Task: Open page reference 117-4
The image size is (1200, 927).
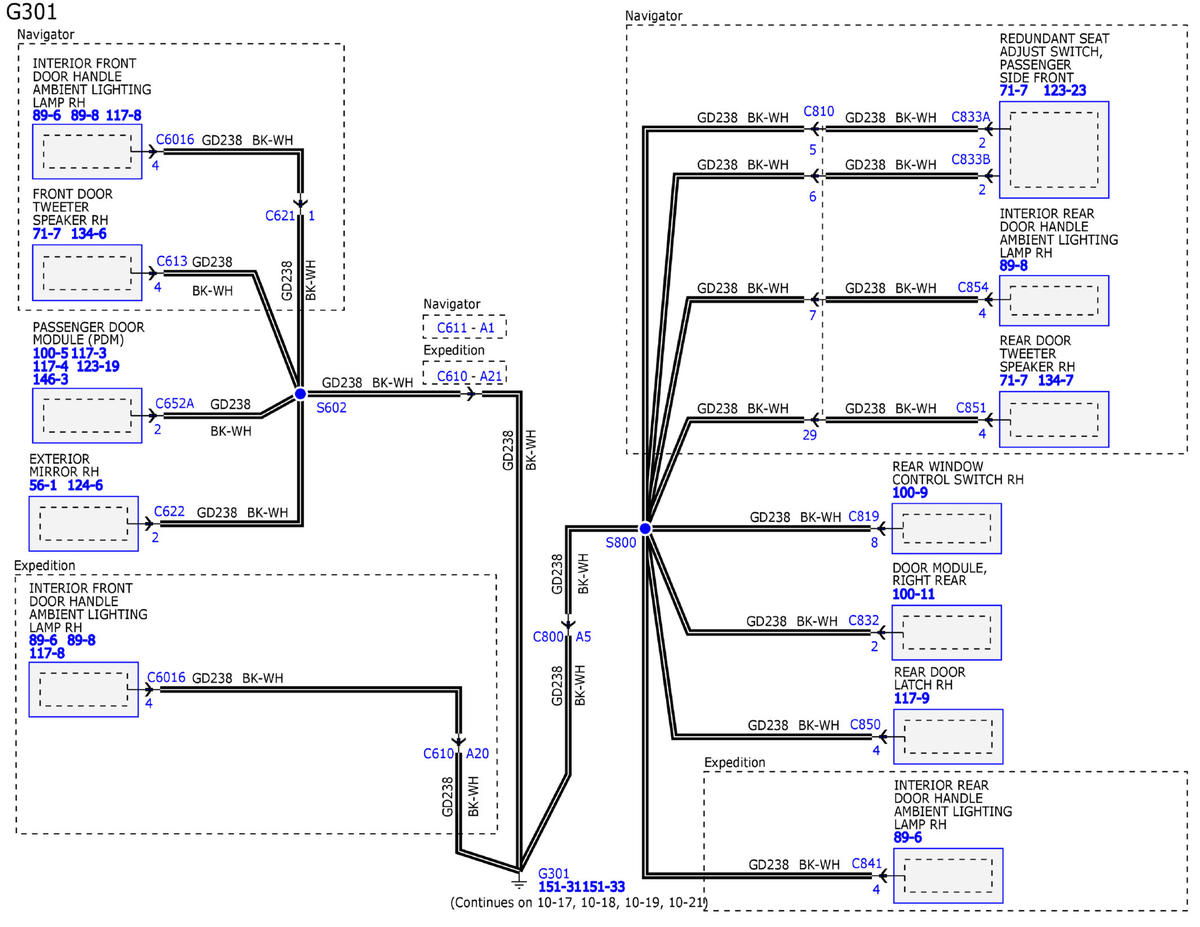Action: tap(50, 367)
